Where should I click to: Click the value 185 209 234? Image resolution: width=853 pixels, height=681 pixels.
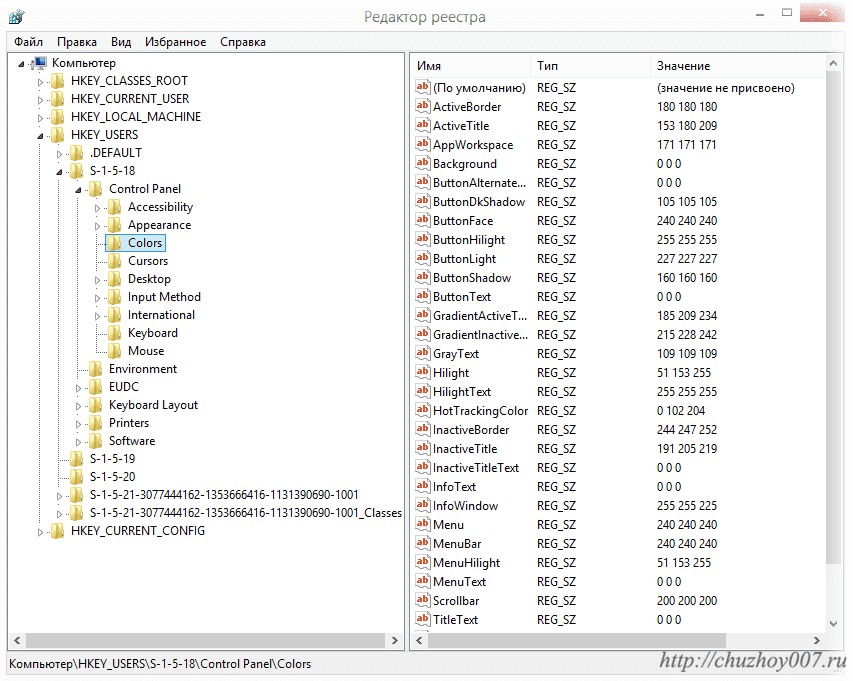[x=687, y=315]
